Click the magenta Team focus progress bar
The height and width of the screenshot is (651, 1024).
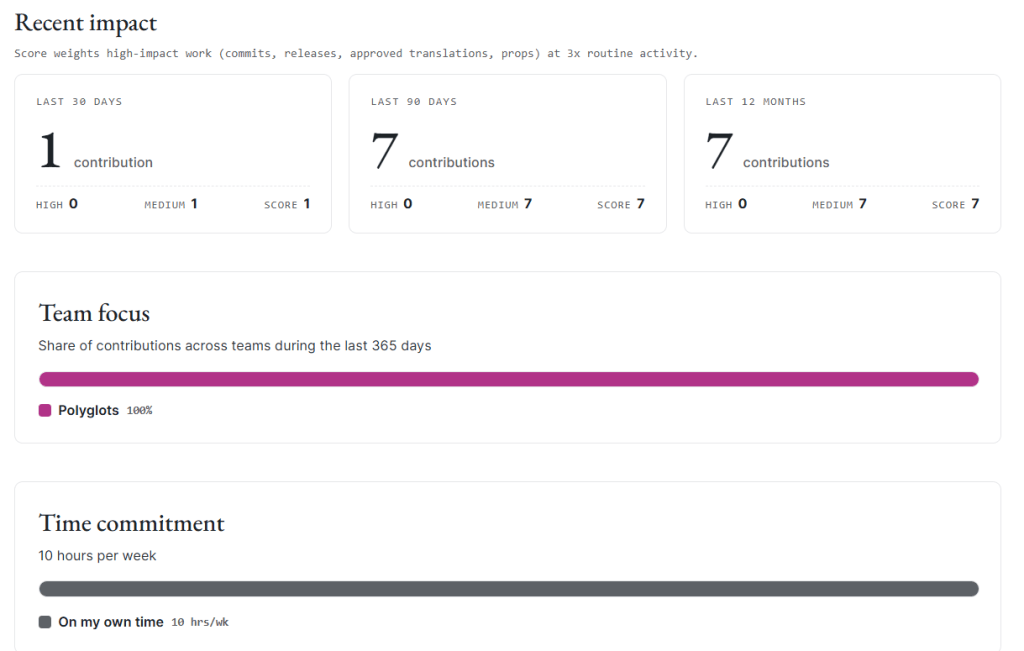pyautogui.click(x=509, y=379)
